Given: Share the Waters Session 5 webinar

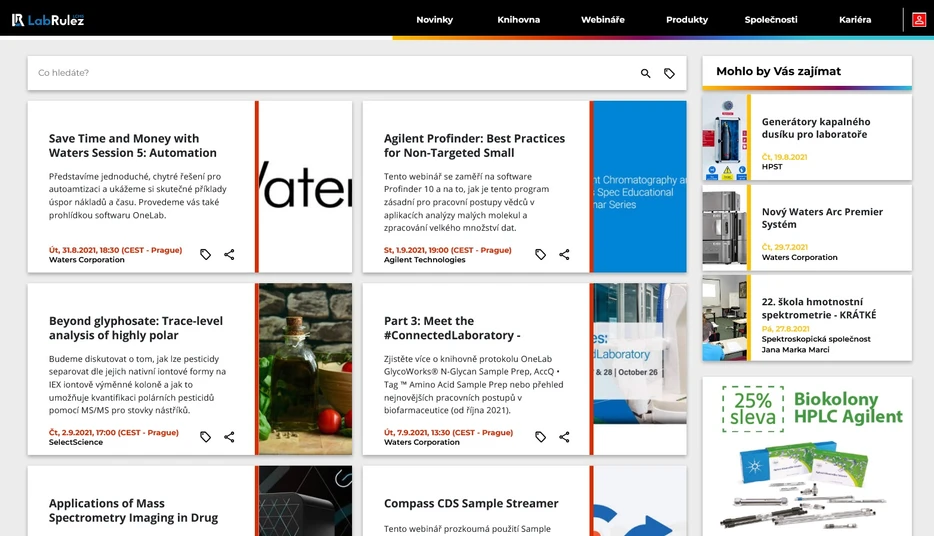Looking at the screenshot, I should 229,254.
